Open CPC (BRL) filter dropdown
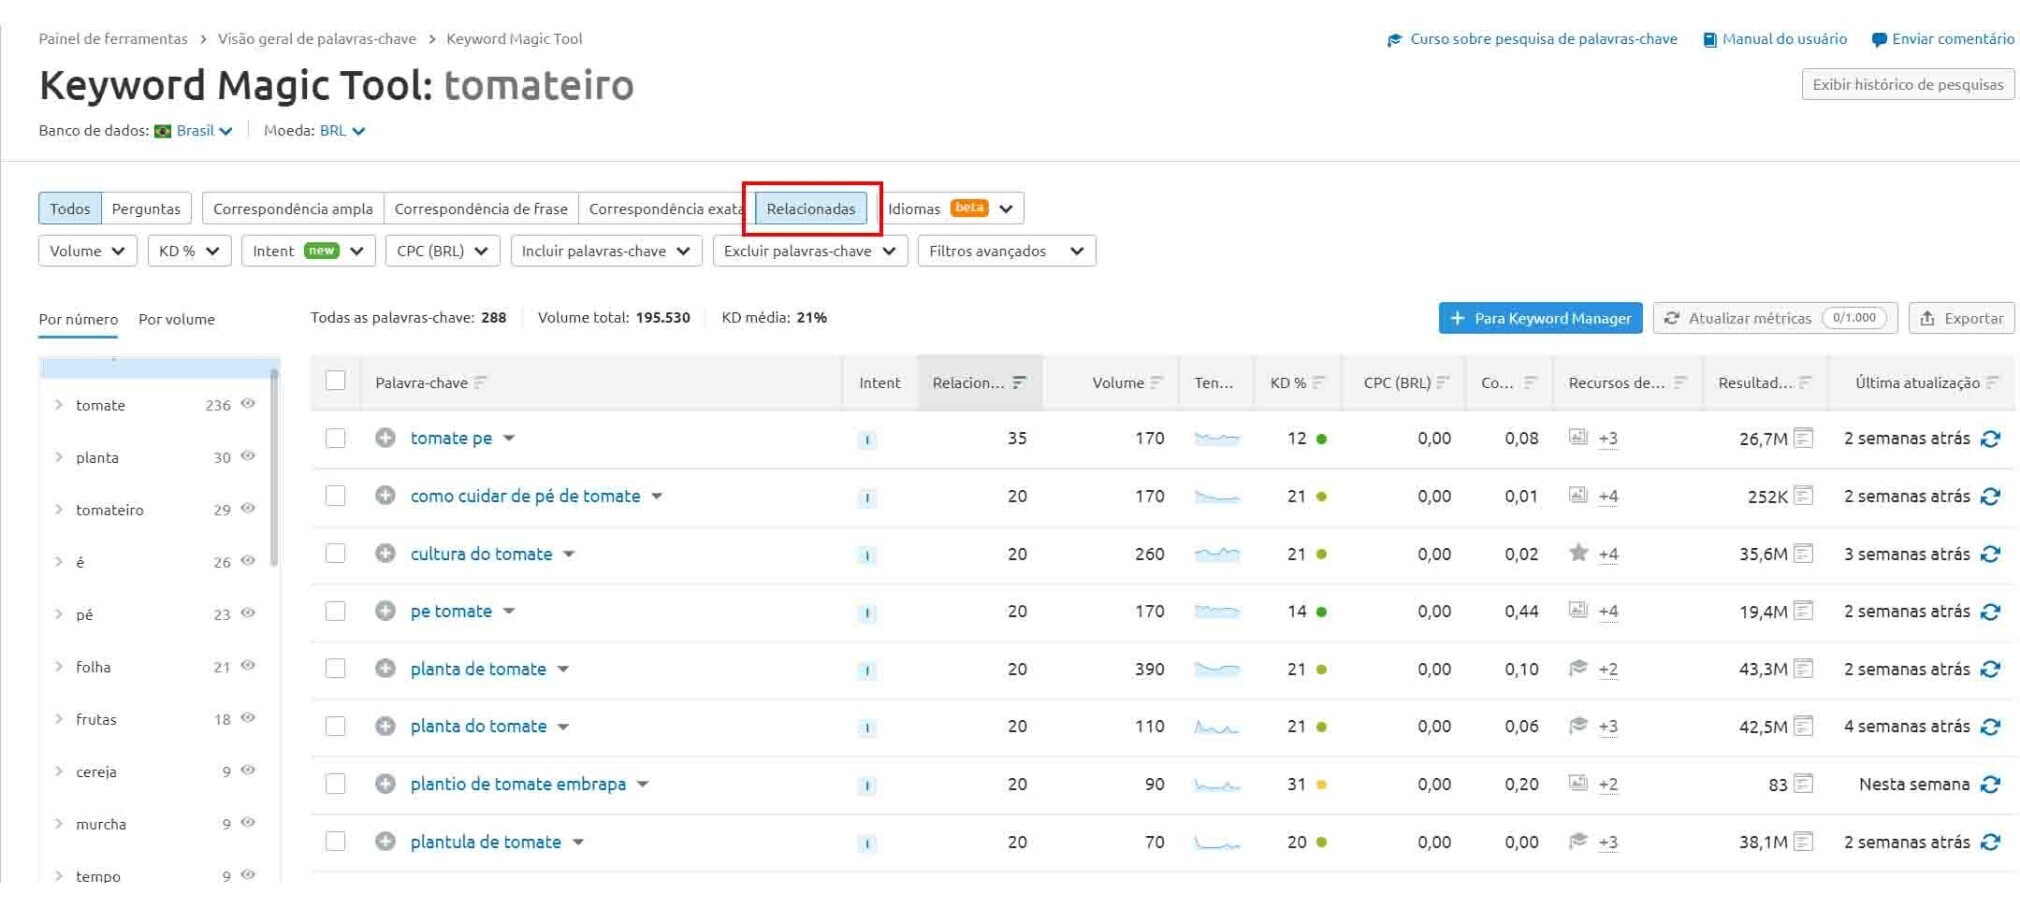 click(x=442, y=251)
